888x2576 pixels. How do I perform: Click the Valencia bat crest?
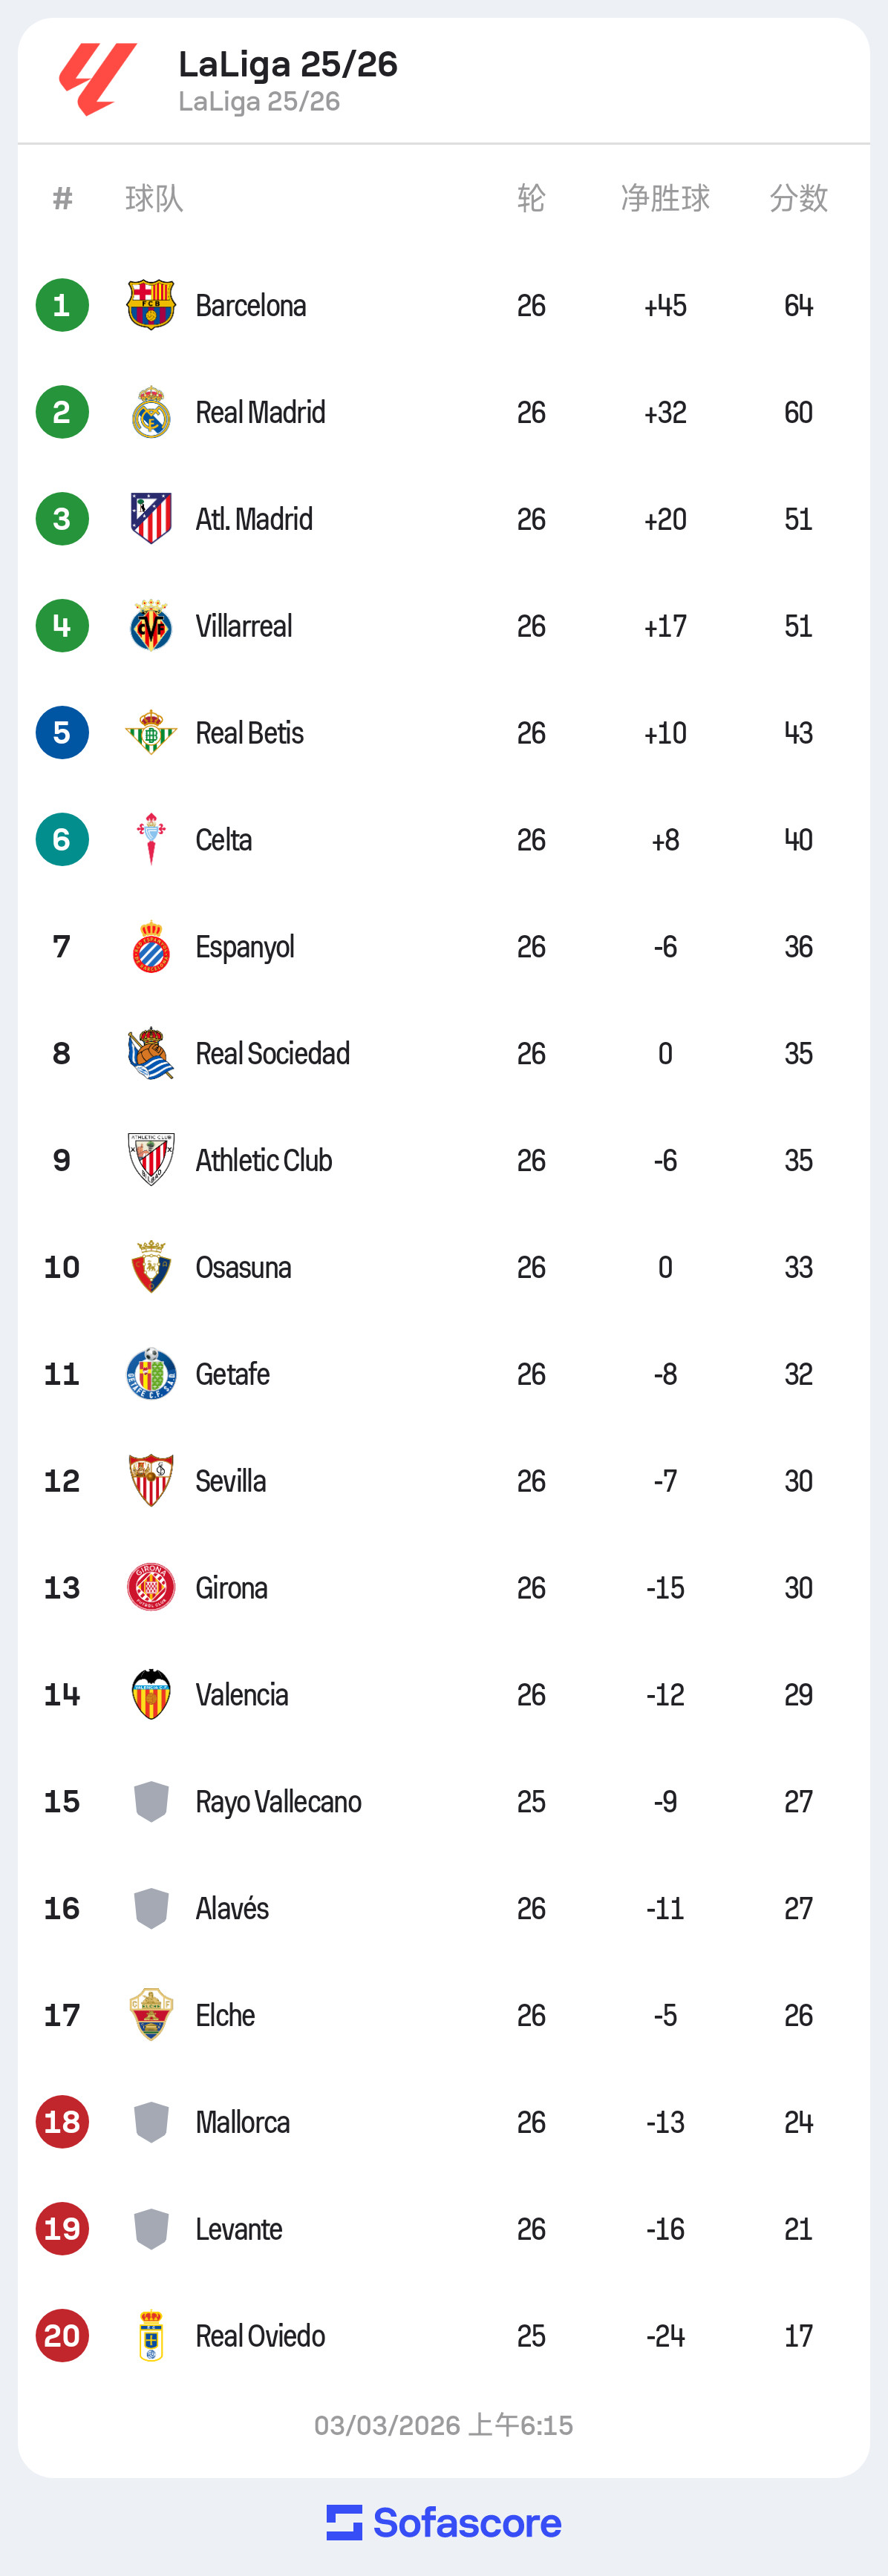tap(151, 1694)
